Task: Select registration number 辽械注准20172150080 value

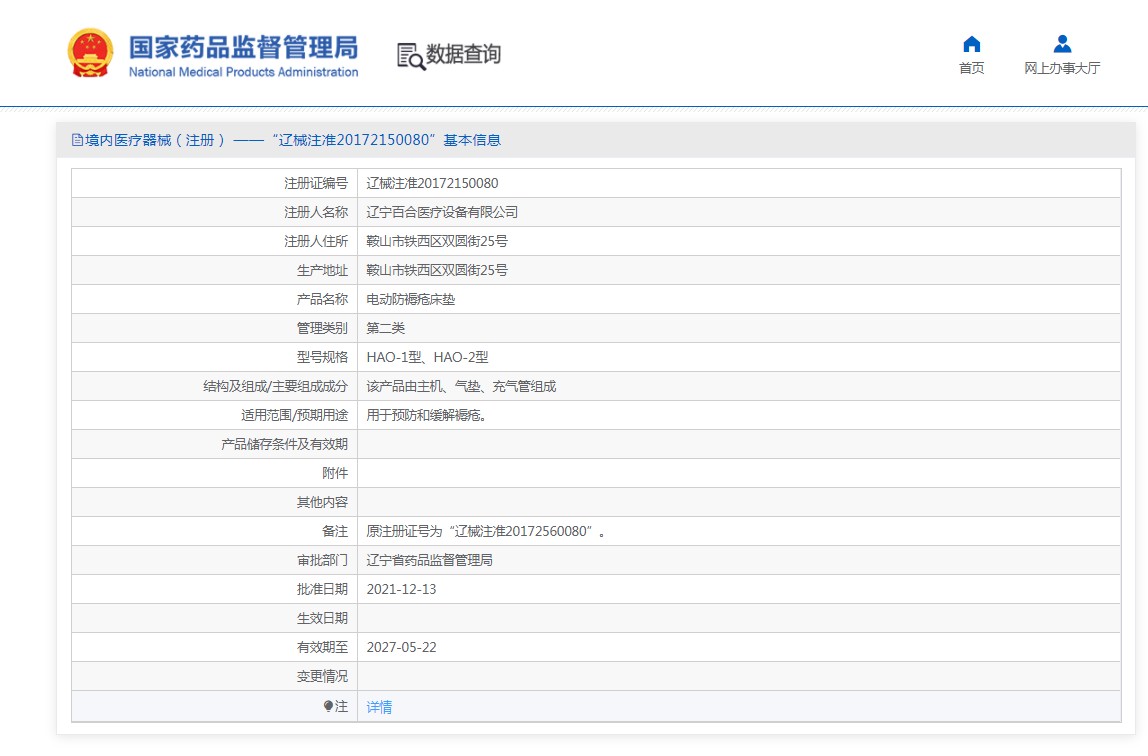Action: [x=432, y=183]
